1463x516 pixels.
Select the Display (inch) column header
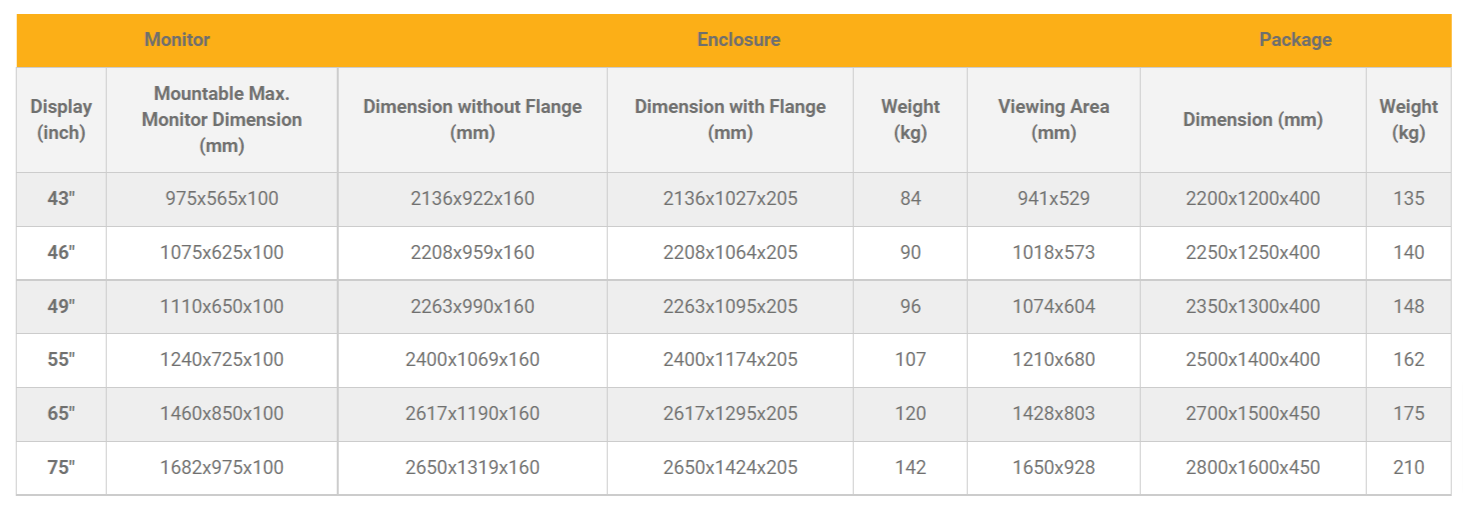[61, 119]
